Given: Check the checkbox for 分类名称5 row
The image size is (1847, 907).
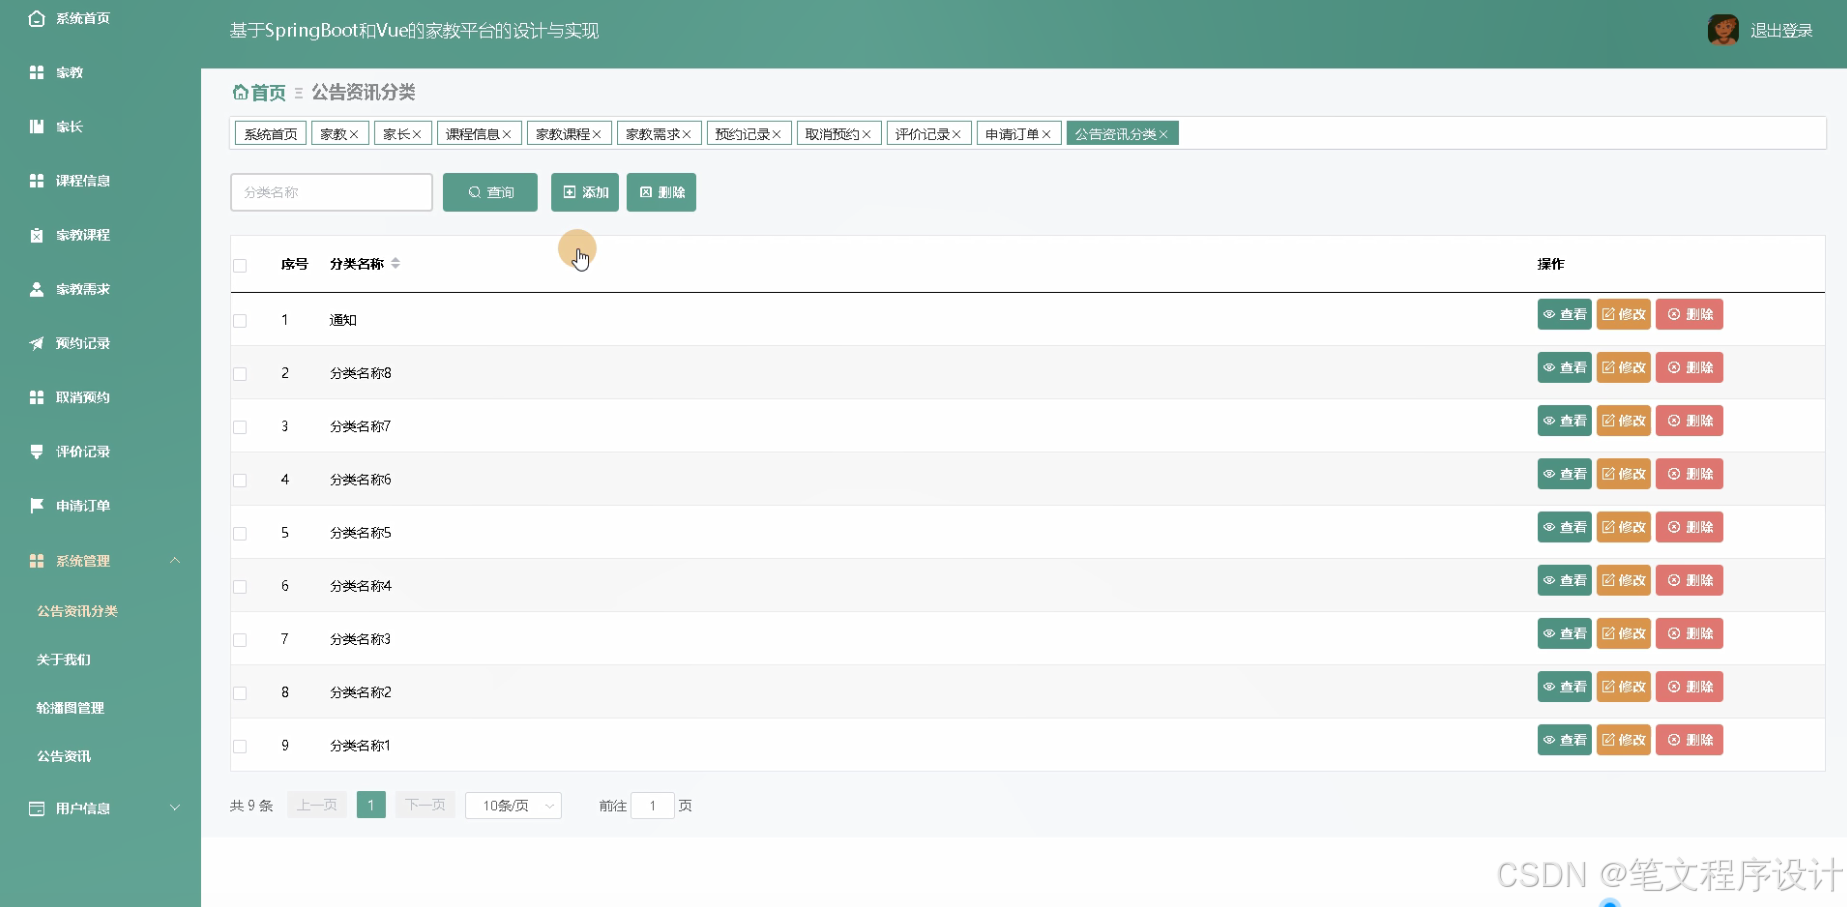Looking at the screenshot, I should tap(240, 533).
